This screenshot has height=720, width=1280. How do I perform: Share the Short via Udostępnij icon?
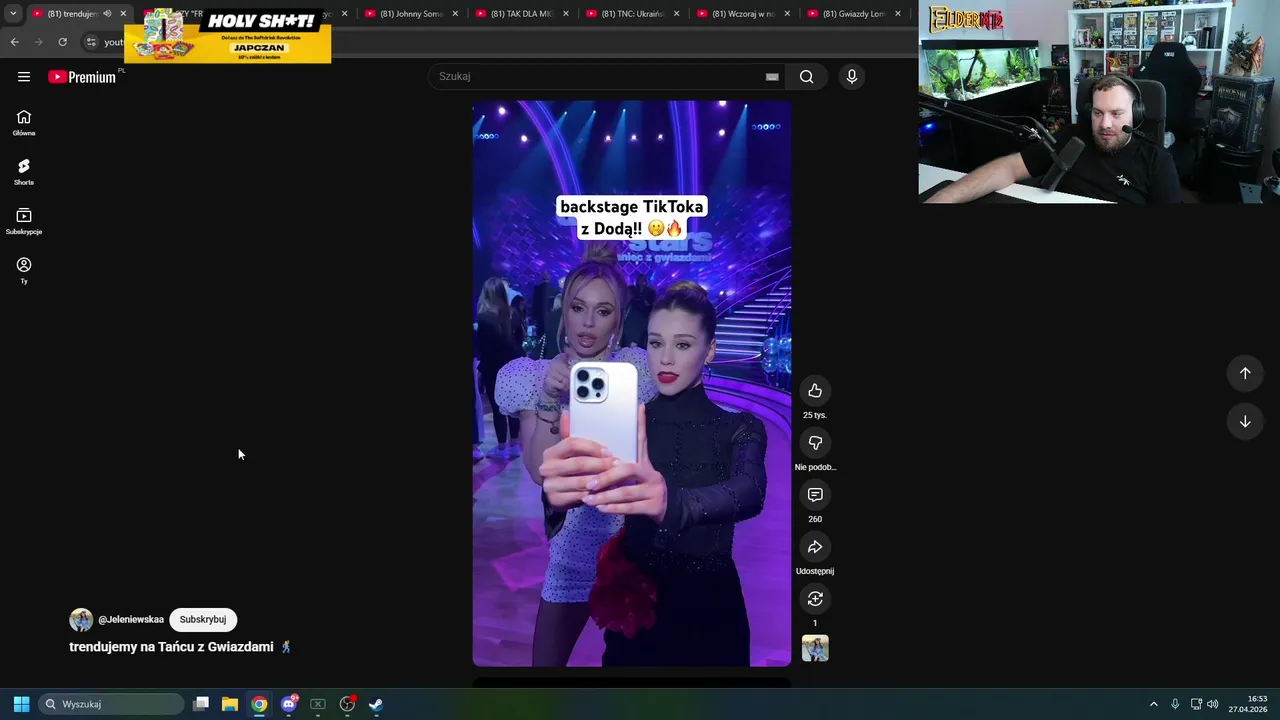click(x=815, y=547)
